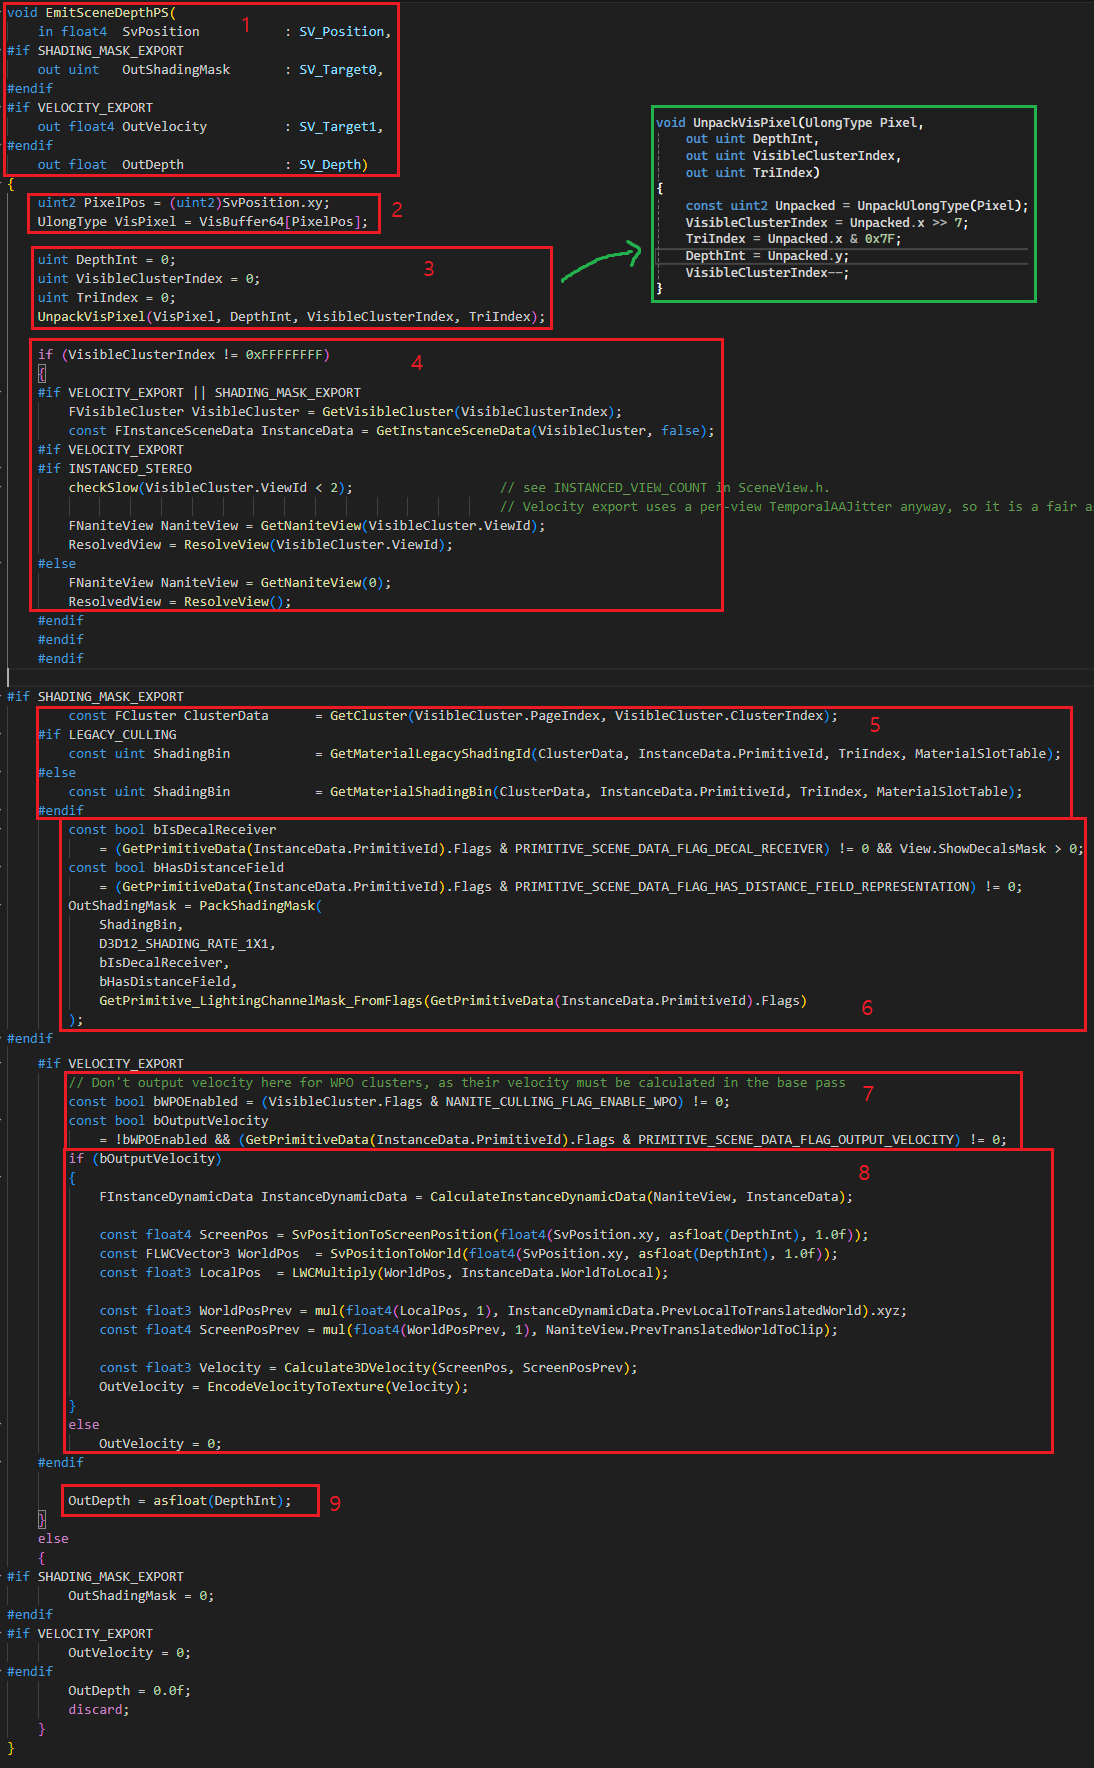
Task: Click the 'uint VisibleClusterIndex = 0;' declaration
Action: [x=149, y=279]
